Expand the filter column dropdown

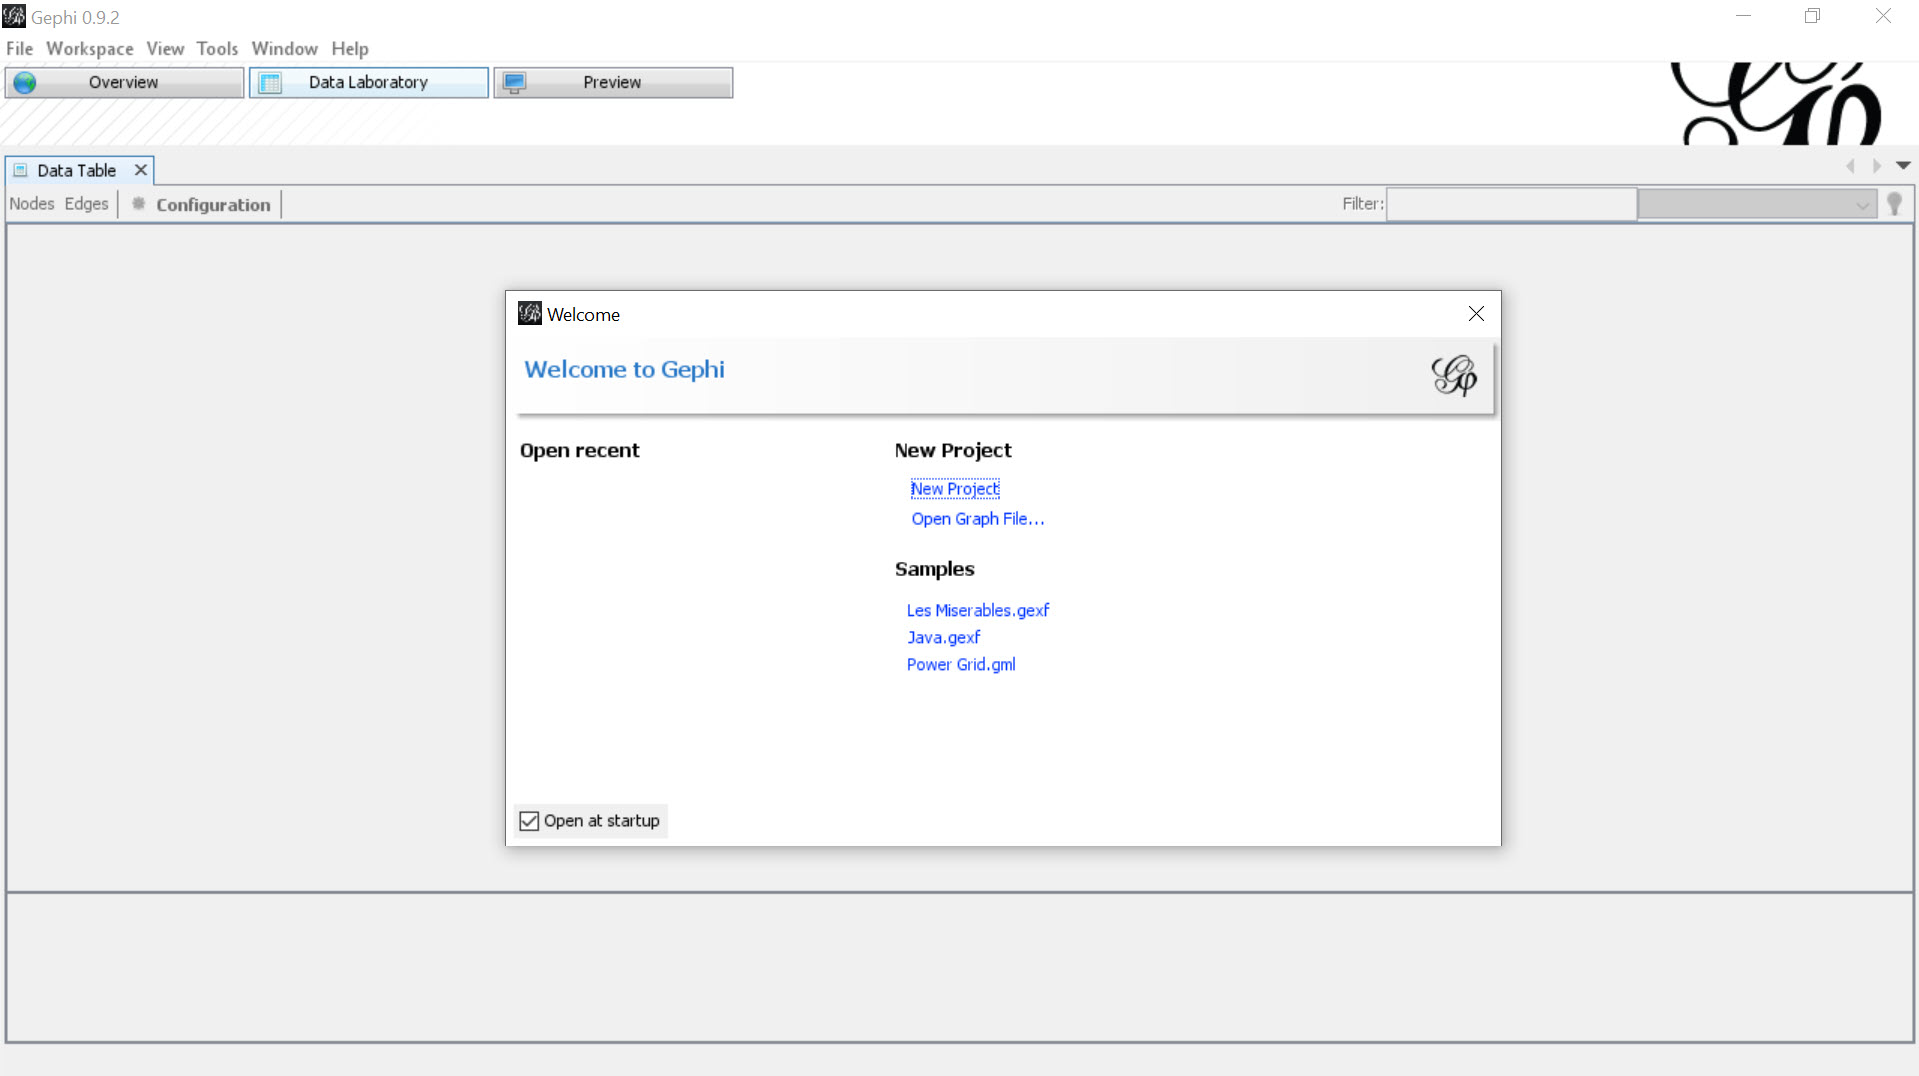point(1757,204)
